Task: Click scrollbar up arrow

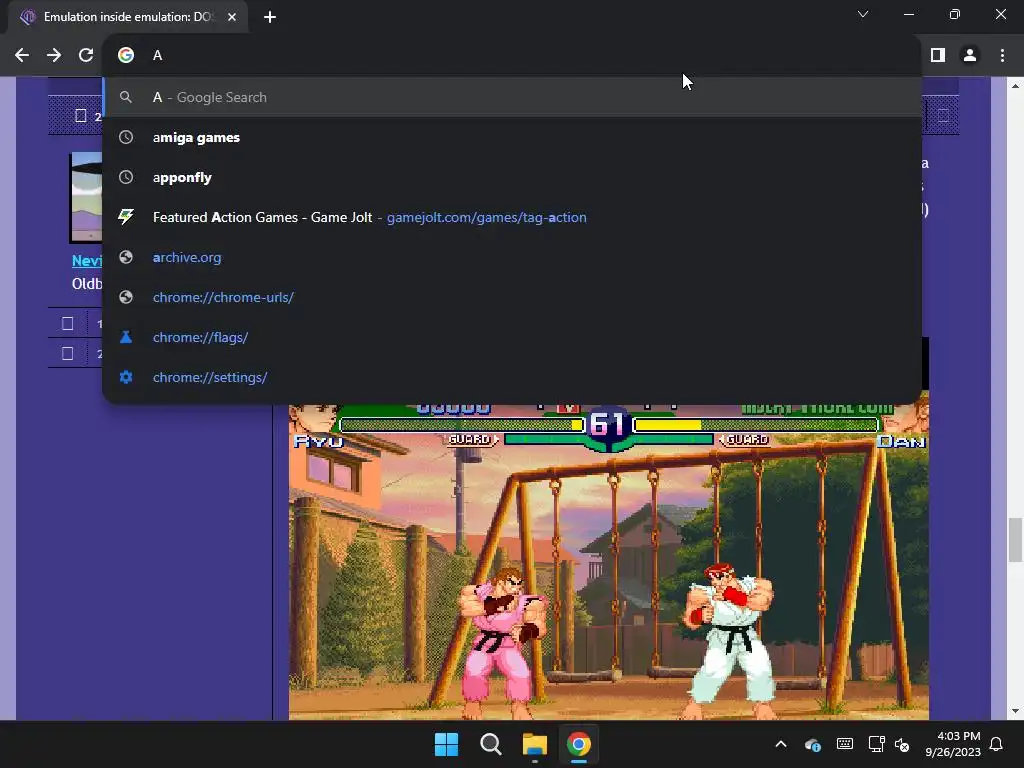Action: [x=1016, y=86]
